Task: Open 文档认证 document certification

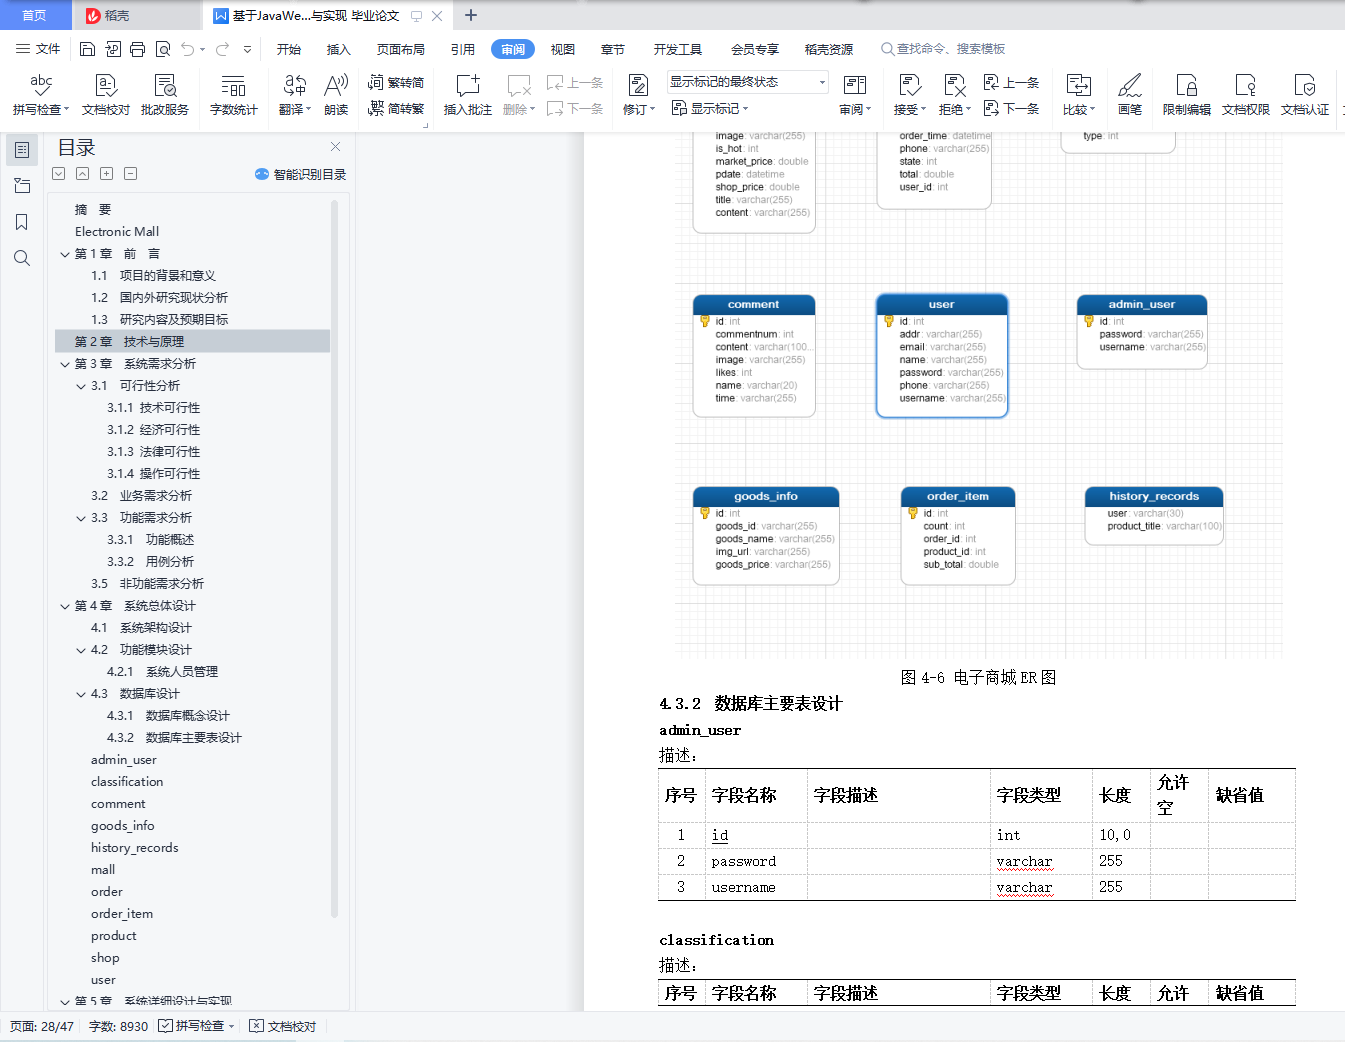Action: point(1305,95)
